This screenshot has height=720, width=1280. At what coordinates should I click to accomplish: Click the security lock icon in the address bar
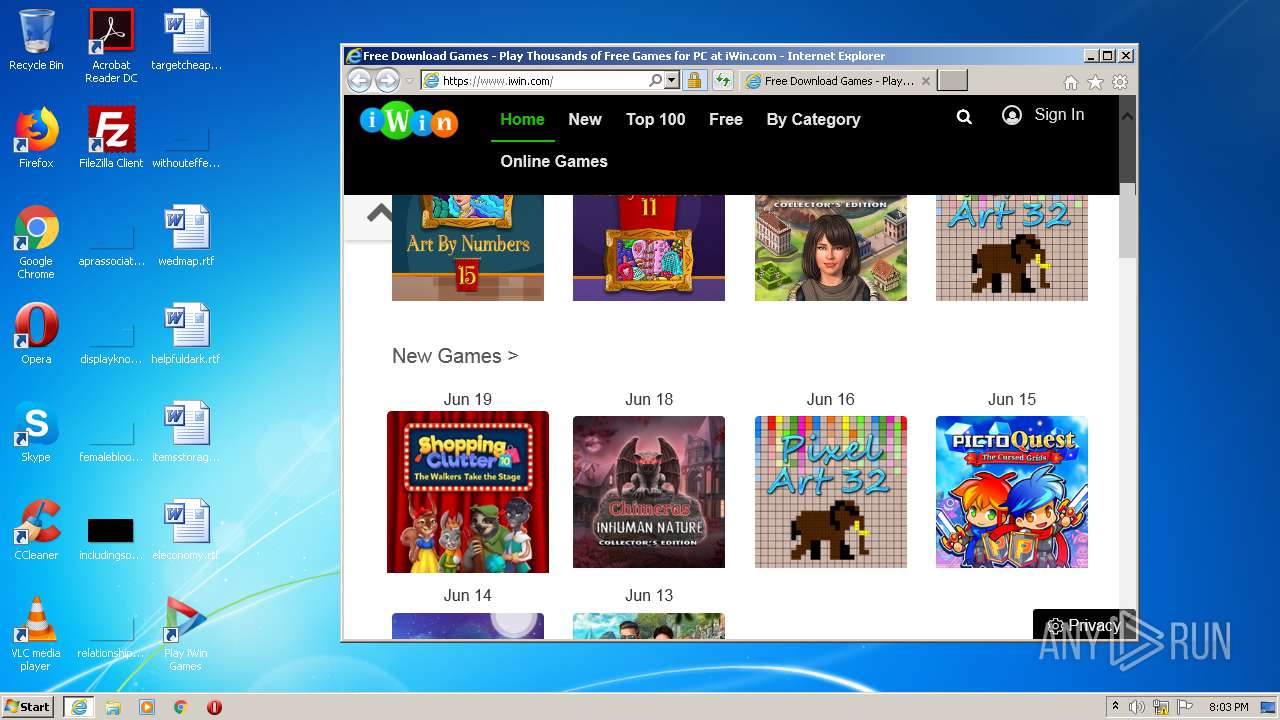click(694, 81)
